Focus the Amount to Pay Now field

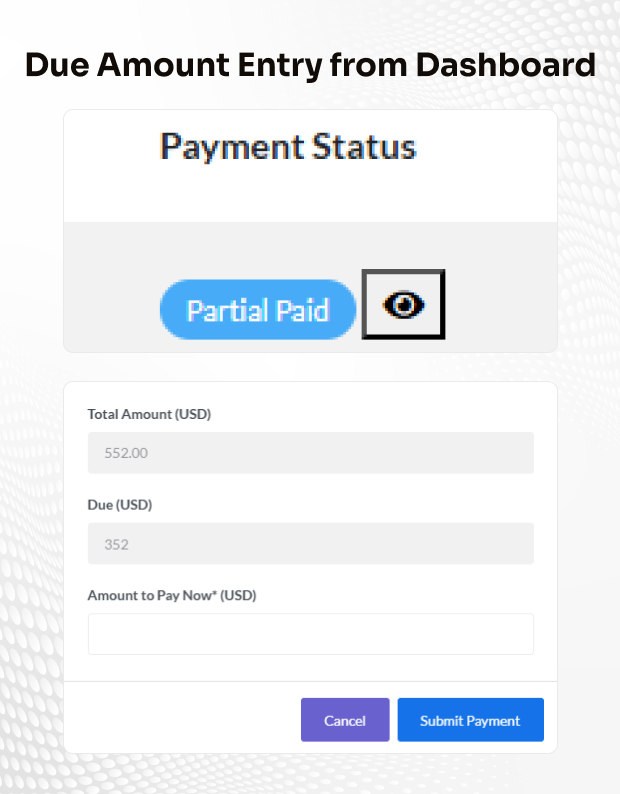point(310,634)
